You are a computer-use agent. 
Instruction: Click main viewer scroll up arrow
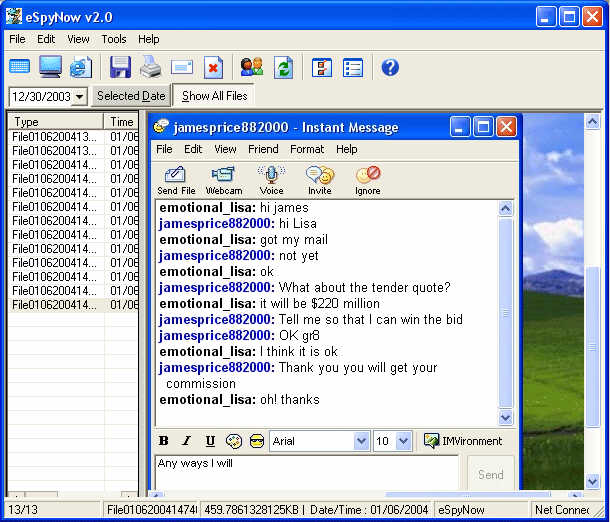point(592,122)
